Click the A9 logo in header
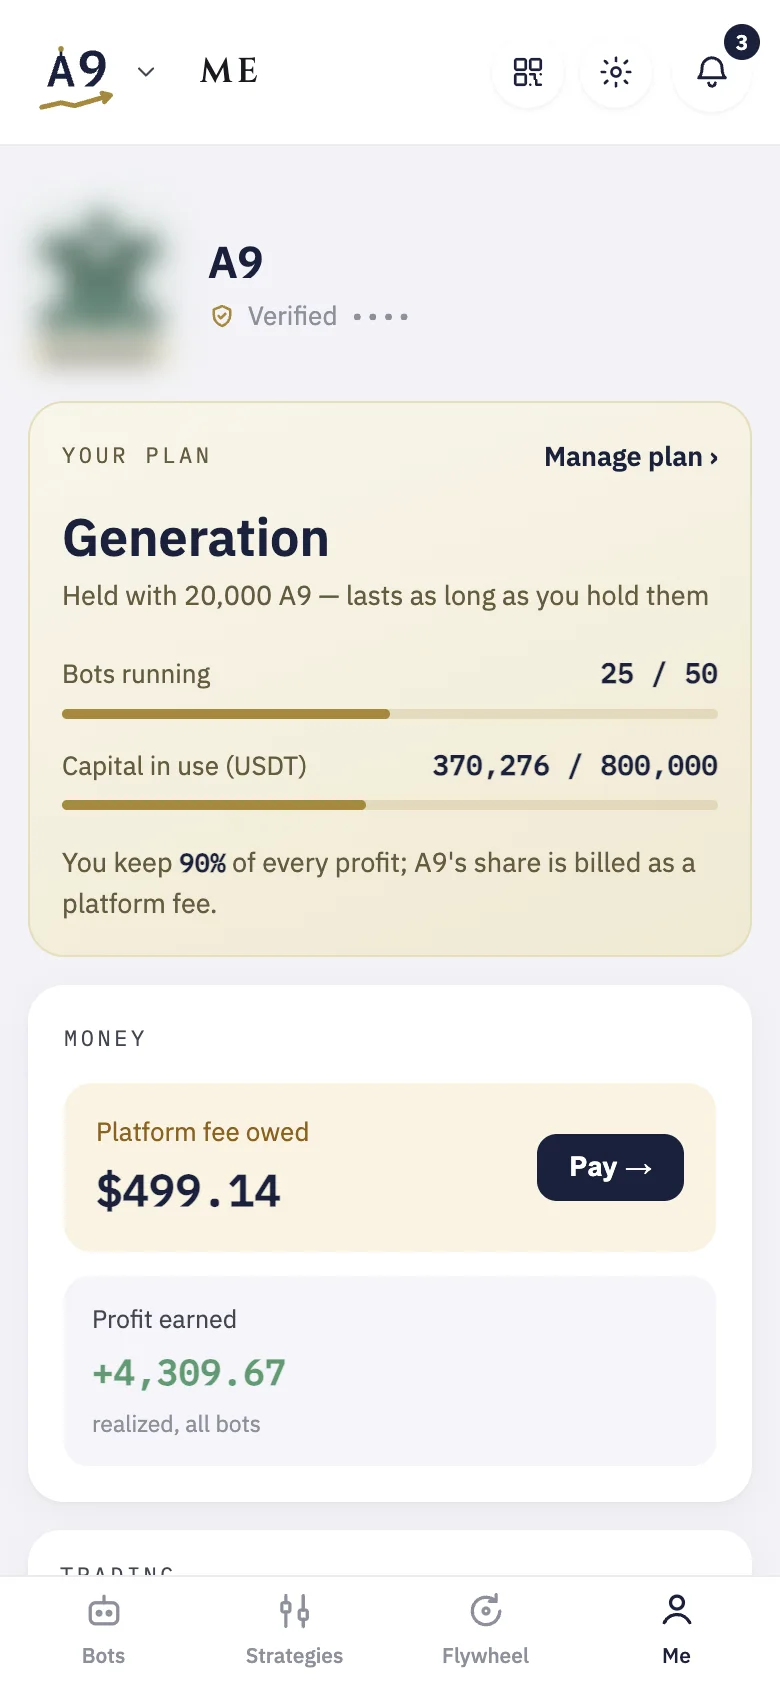Screen dimensions: 780x1688 point(77,76)
